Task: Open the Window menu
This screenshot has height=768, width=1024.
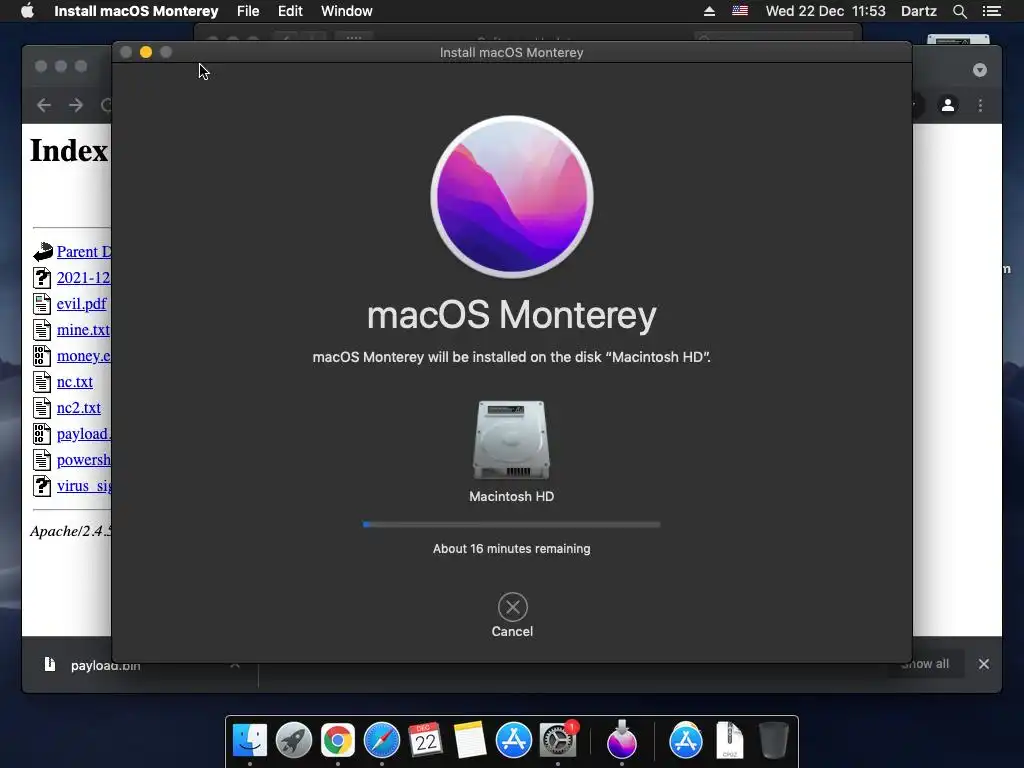Action: (347, 11)
